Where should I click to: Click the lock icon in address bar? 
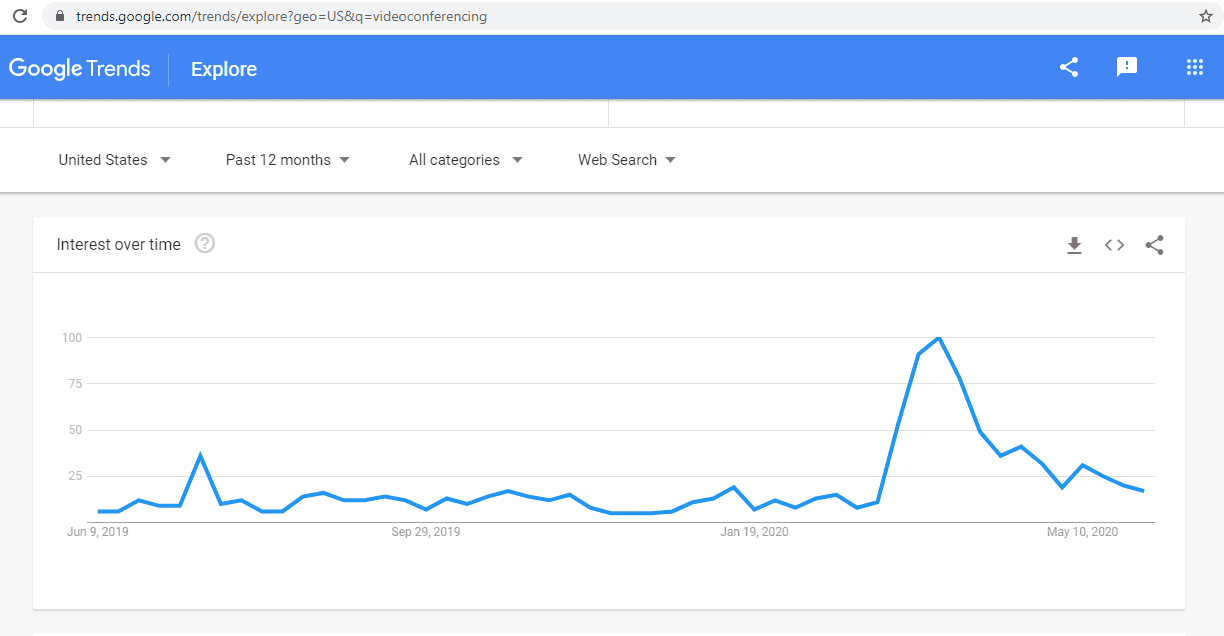(60, 16)
